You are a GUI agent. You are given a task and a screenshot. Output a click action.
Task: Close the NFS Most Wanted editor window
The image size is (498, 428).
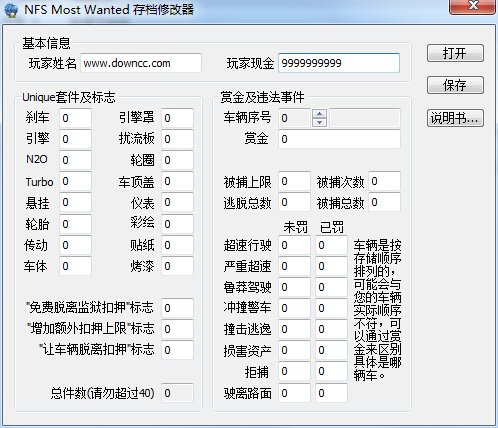(473, 6)
